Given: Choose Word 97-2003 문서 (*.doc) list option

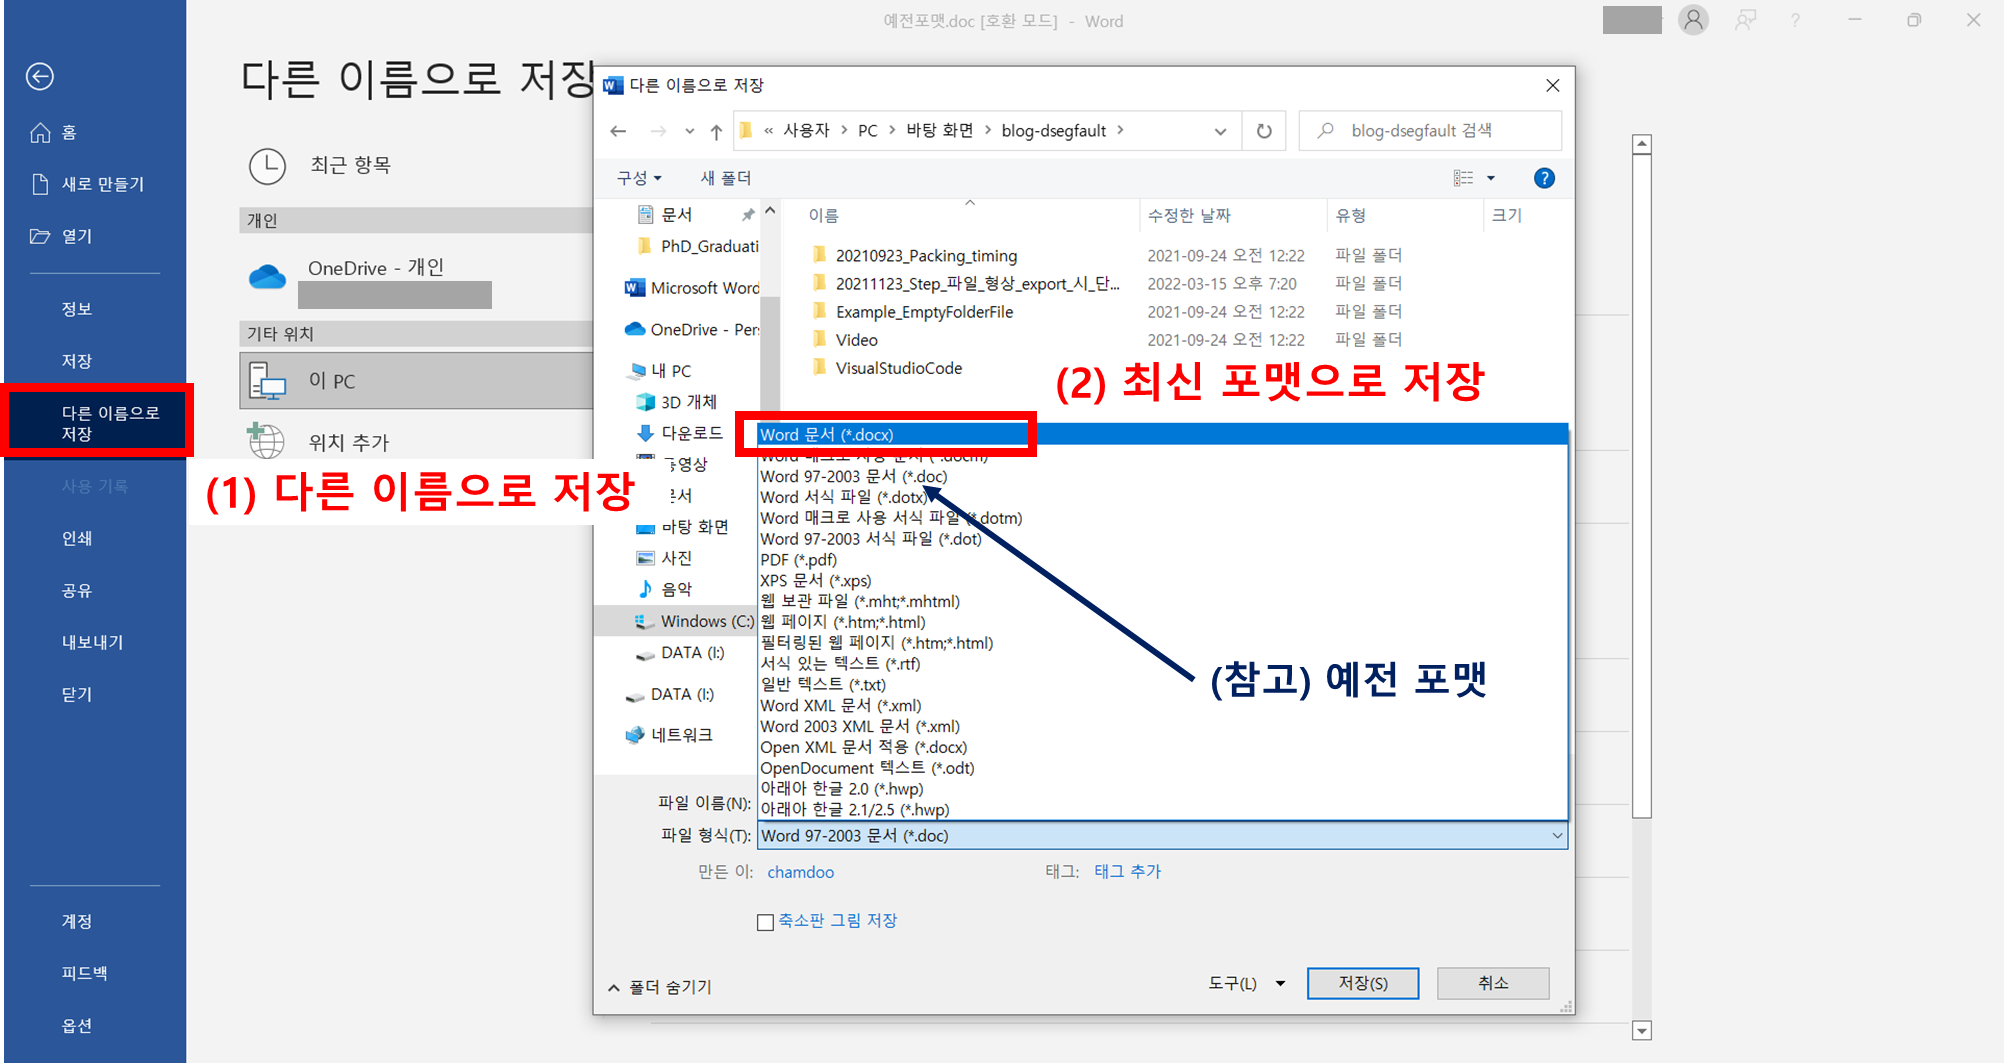Looking at the screenshot, I should click(1162, 476).
